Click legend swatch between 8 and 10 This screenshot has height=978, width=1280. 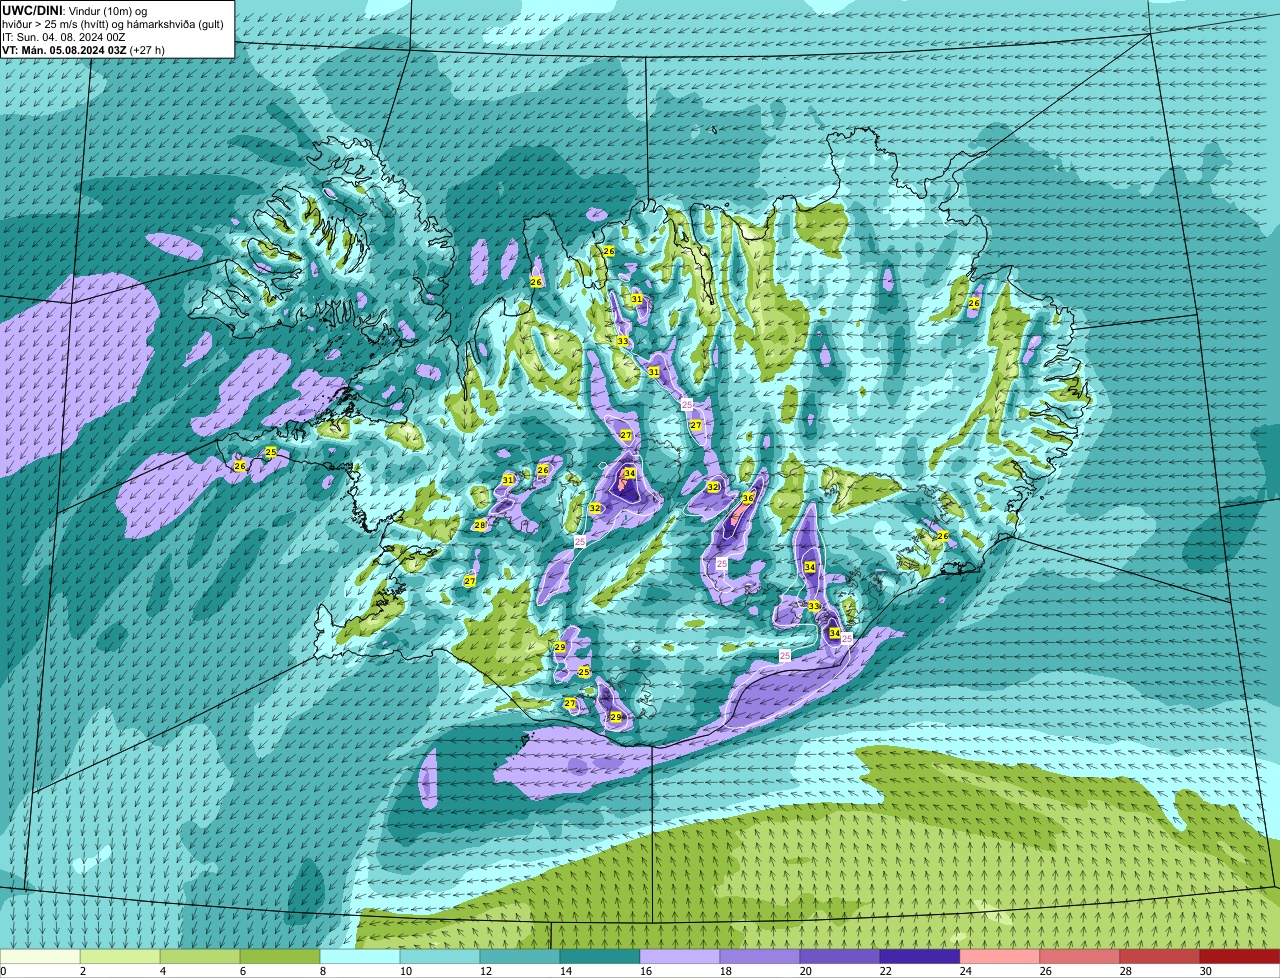[360, 957]
